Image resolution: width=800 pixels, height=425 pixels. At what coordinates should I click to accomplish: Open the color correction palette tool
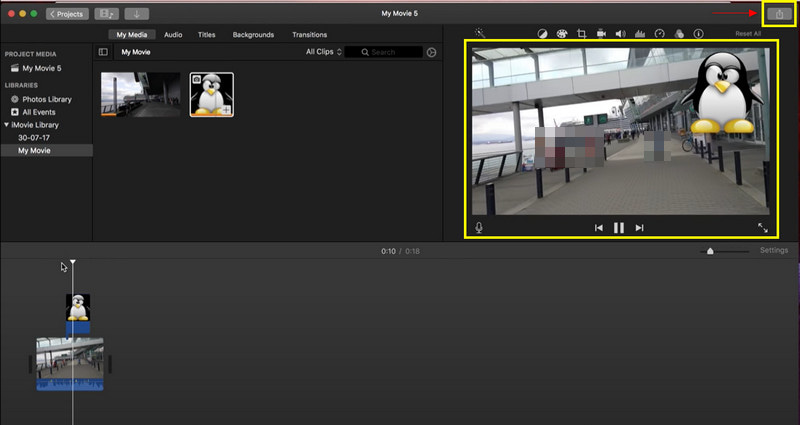pyautogui.click(x=562, y=34)
